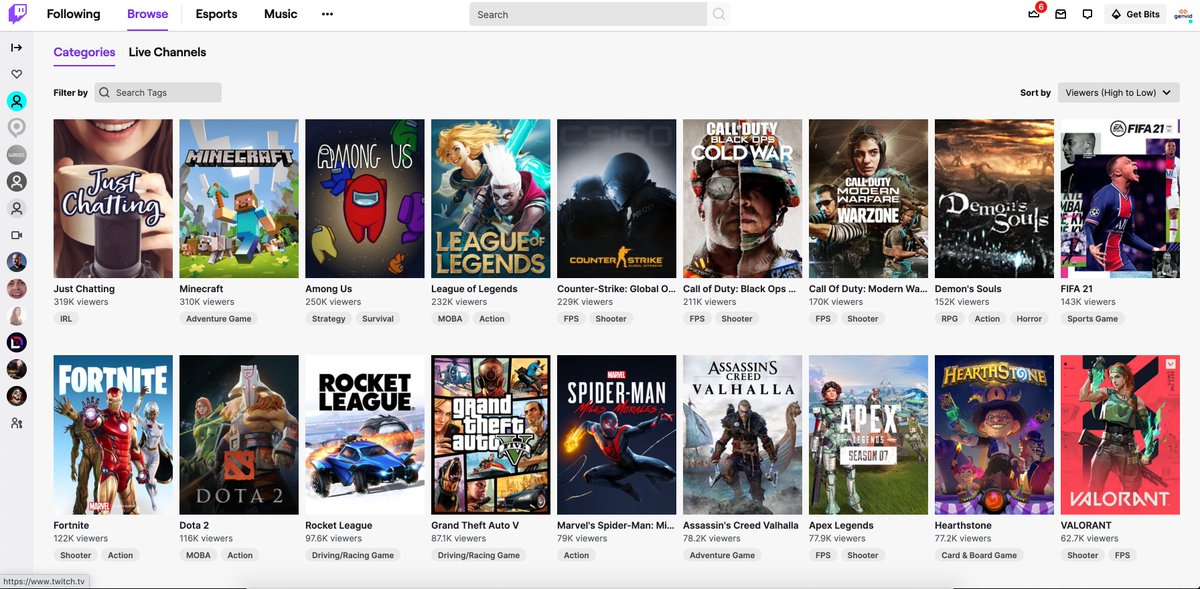Toggle the FPS tag under Fortnite
1200x589 pixels.
[75, 555]
